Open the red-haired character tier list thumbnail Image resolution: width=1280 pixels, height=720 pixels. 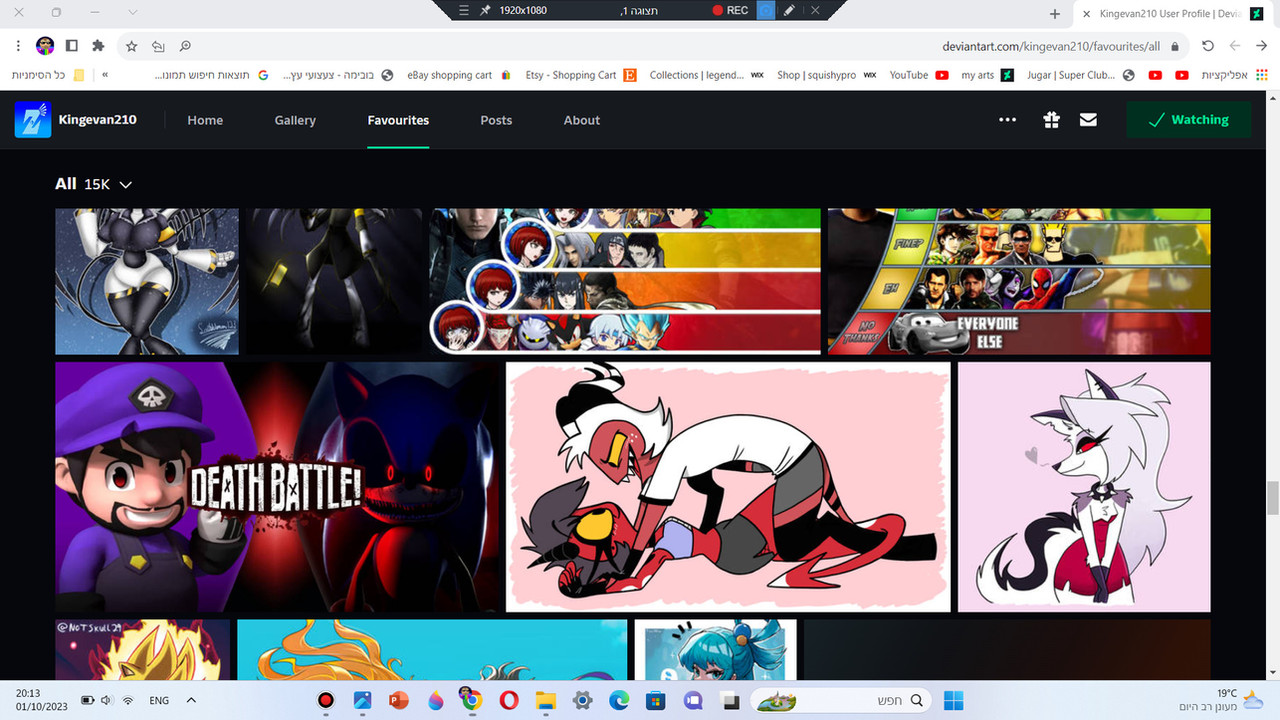pyautogui.click(x=625, y=281)
